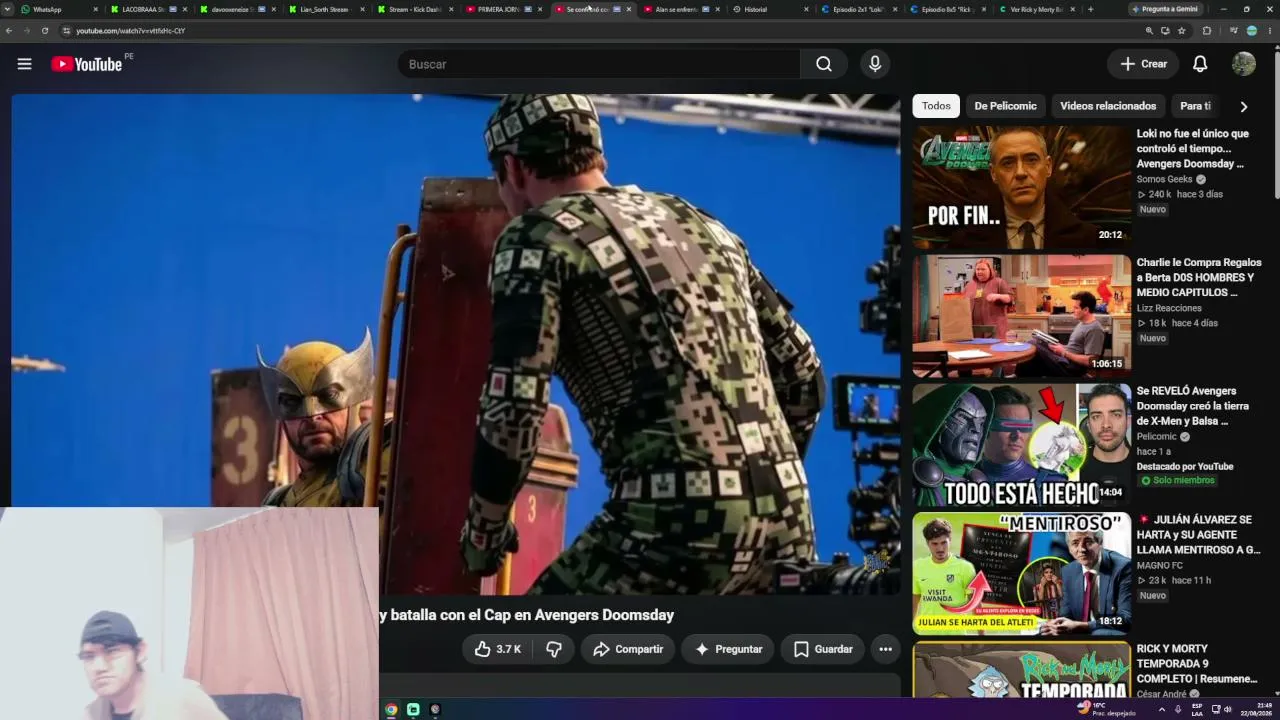Open the TODO ESTÁ HECHO thumbnail
This screenshot has height=720, width=1280.
1021,445
